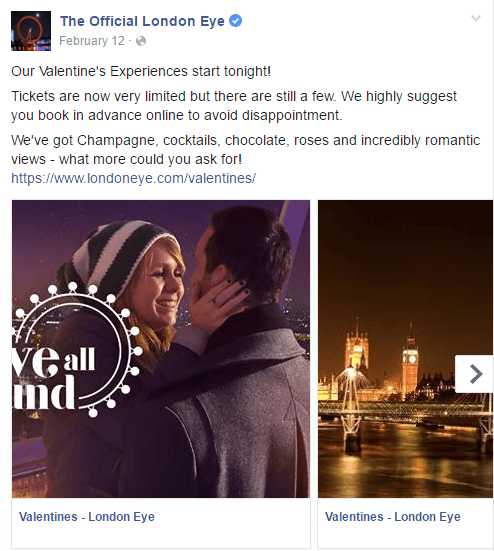
Task: Click the Big Ben clock tower in photo
Action: [x=410, y=362]
